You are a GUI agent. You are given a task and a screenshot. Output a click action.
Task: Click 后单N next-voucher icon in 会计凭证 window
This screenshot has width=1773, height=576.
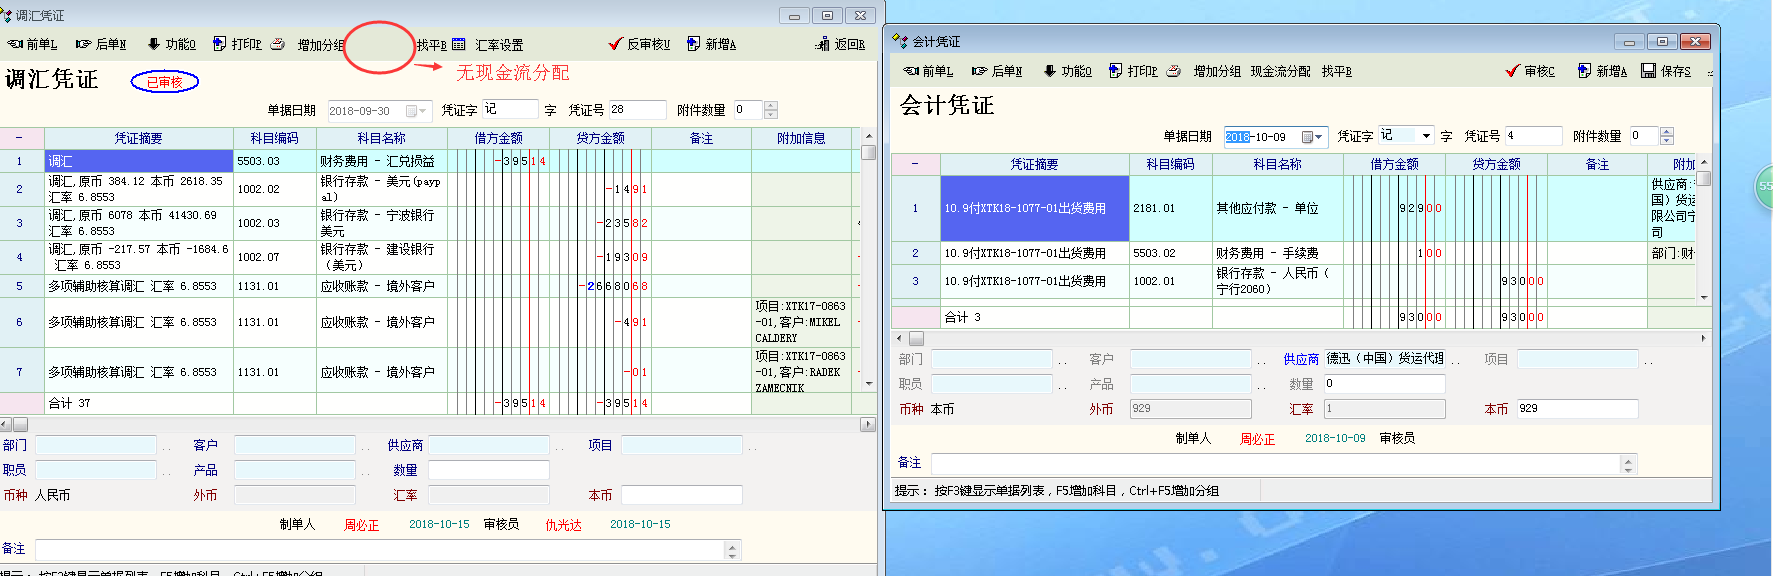(x=998, y=71)
